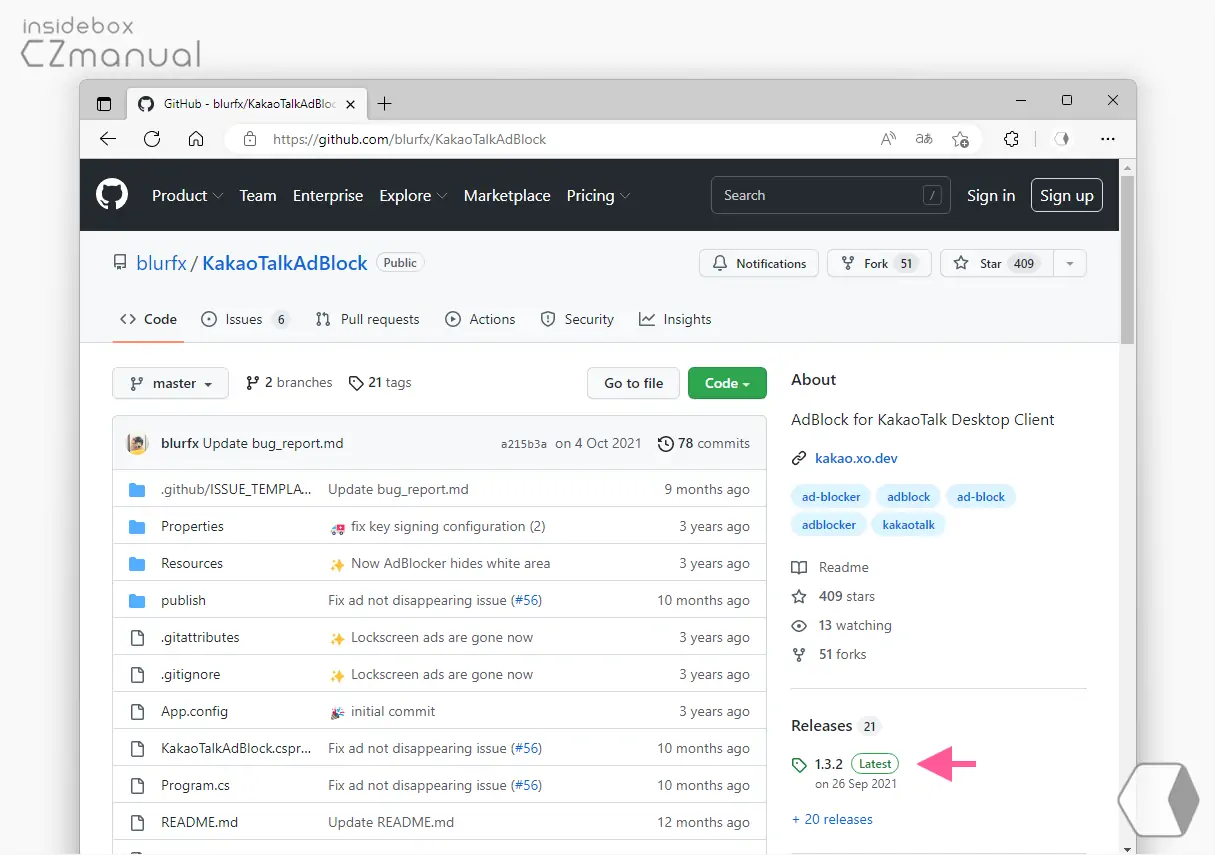Screen dimensions: 1215x855
Task: Switch to the Code tab
Action: pos(148,319)
